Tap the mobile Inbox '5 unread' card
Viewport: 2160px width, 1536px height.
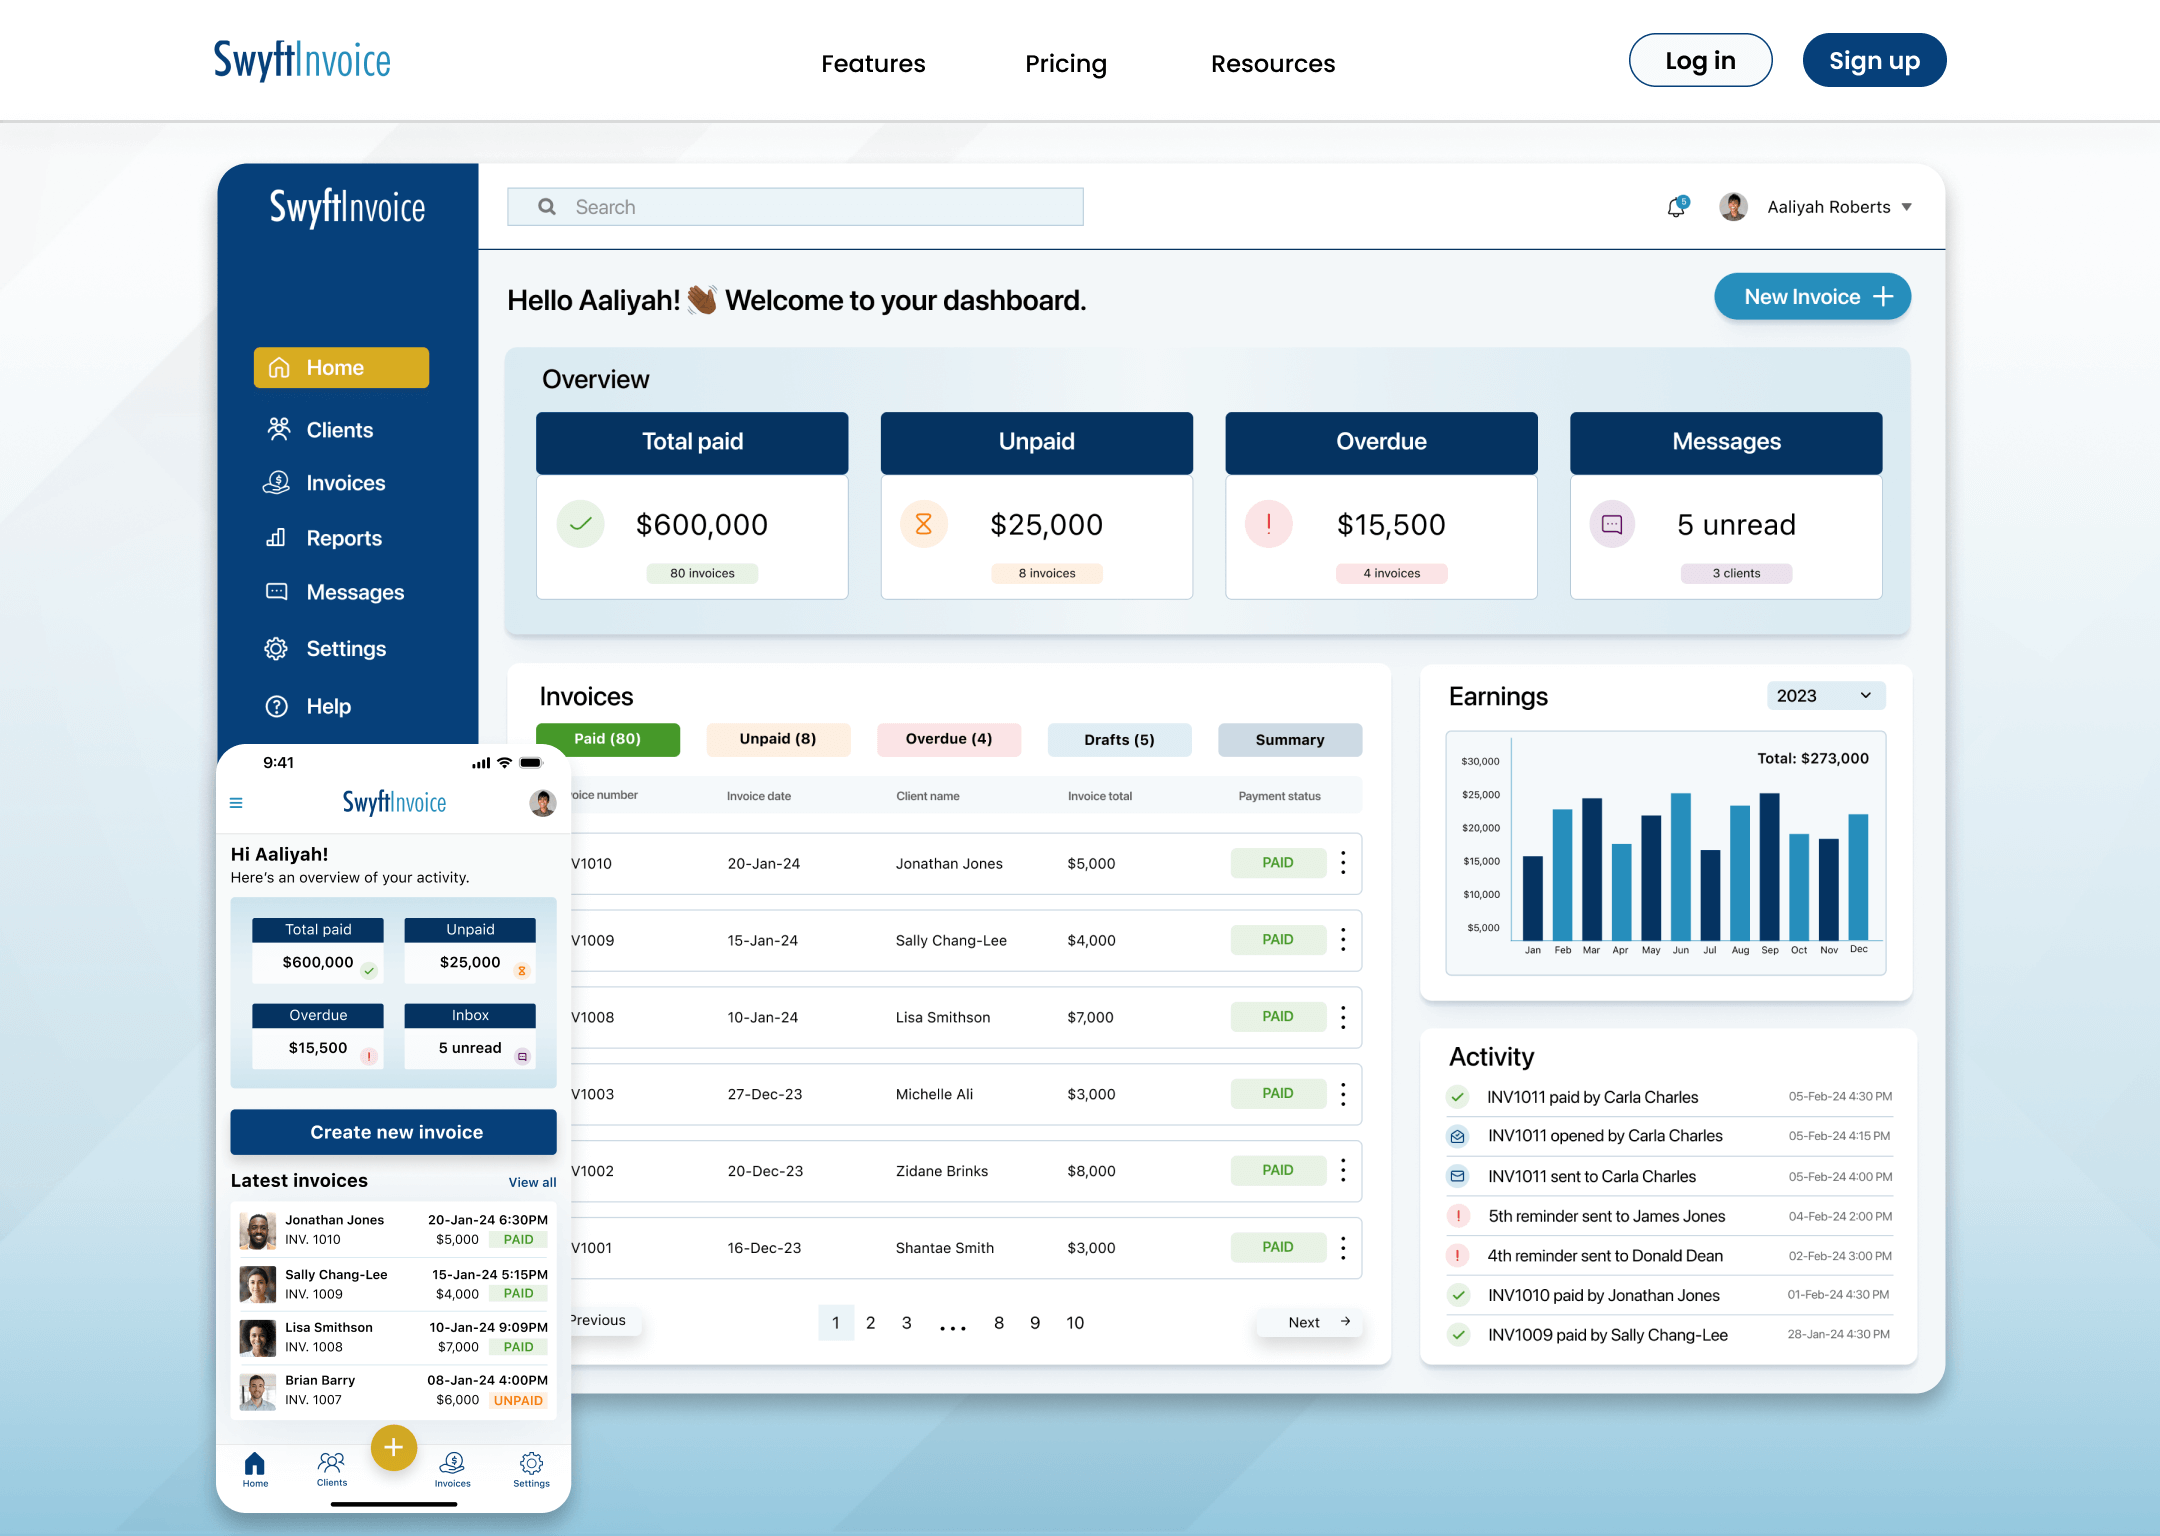tap(470, 1036)
